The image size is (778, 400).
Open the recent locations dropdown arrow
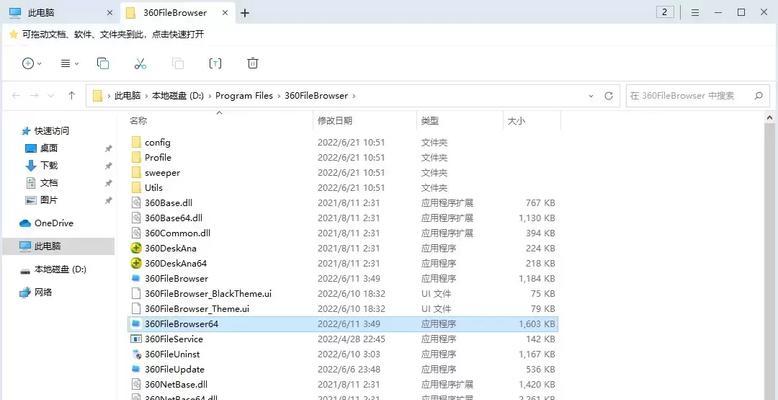coord(51,96)
